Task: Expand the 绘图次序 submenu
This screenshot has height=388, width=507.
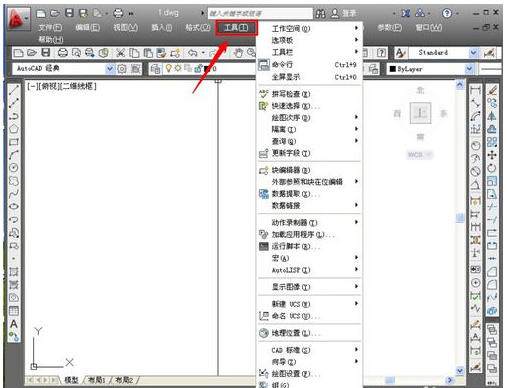Action: pyautogui.click(x=309, y=117)
